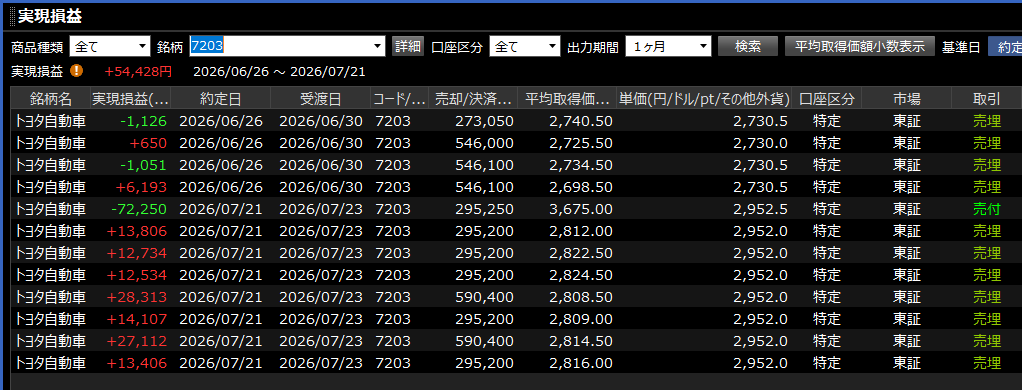This screenshot has width=1022, height=390.
Task: Click the コード column header
Action: pyautogui.click(x=399, y=99)
